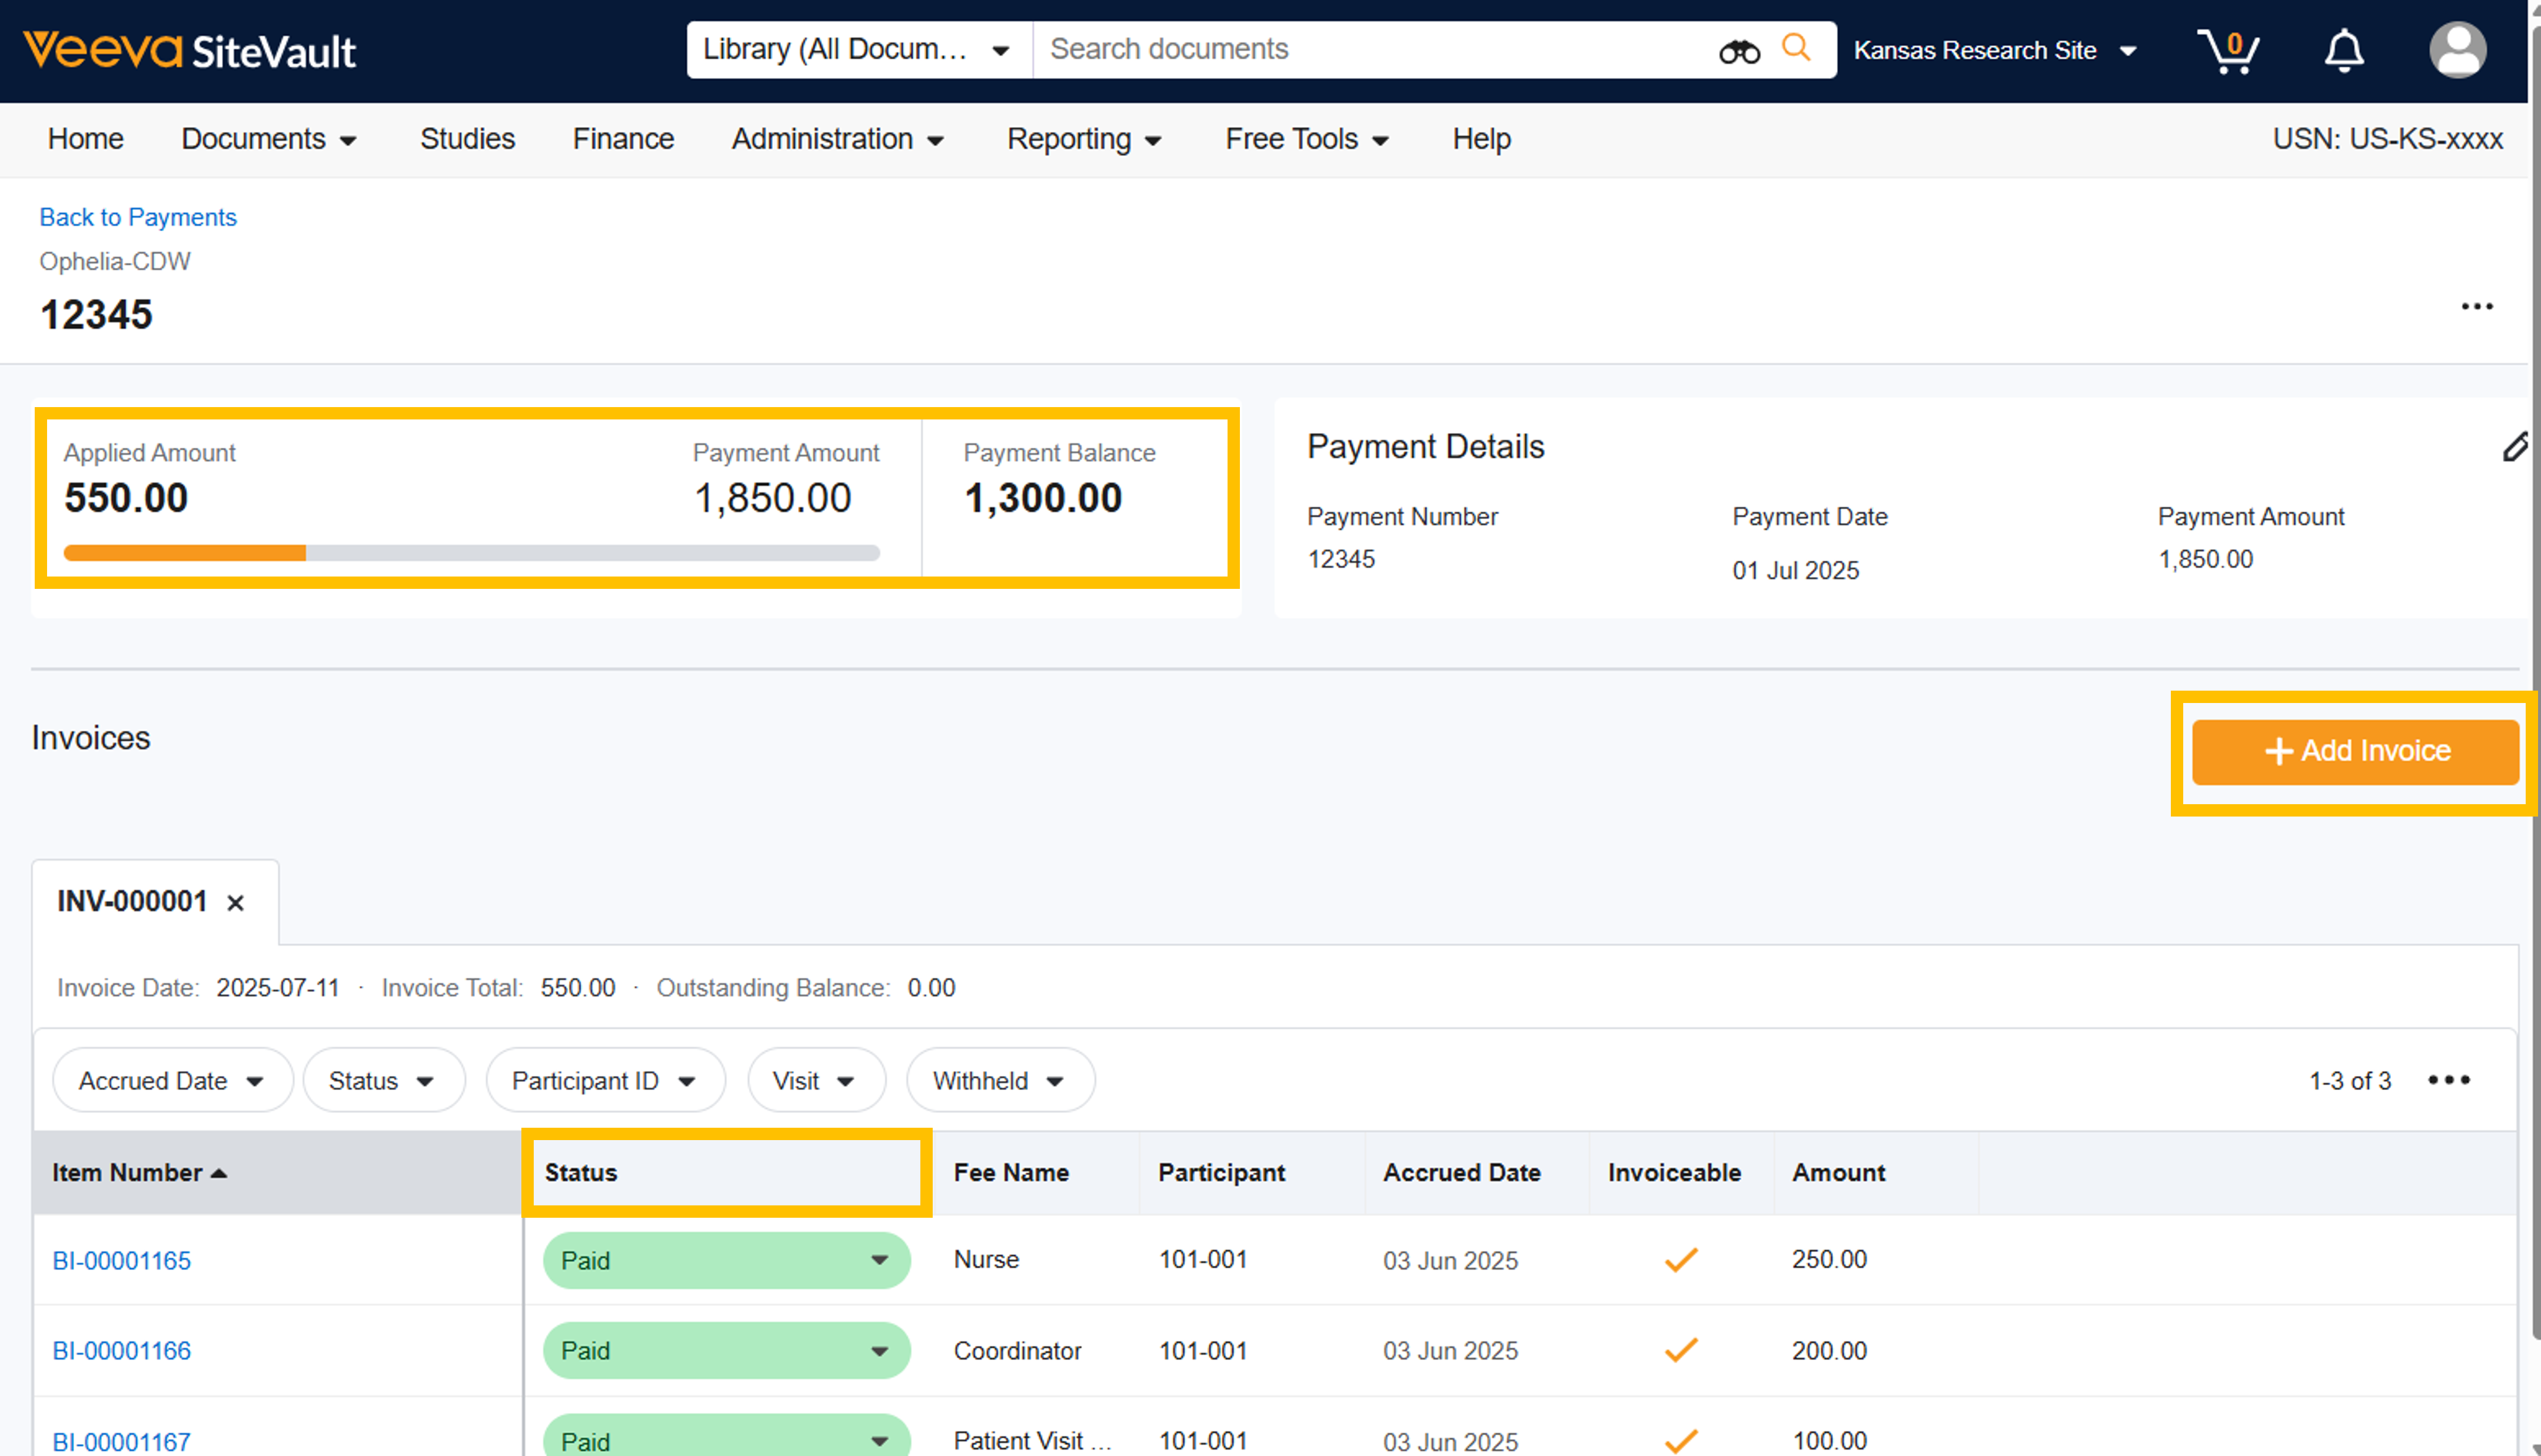Expand the Accrued Date filter
This screenshot has height=1456, width=2541.
coord(172,1081)
